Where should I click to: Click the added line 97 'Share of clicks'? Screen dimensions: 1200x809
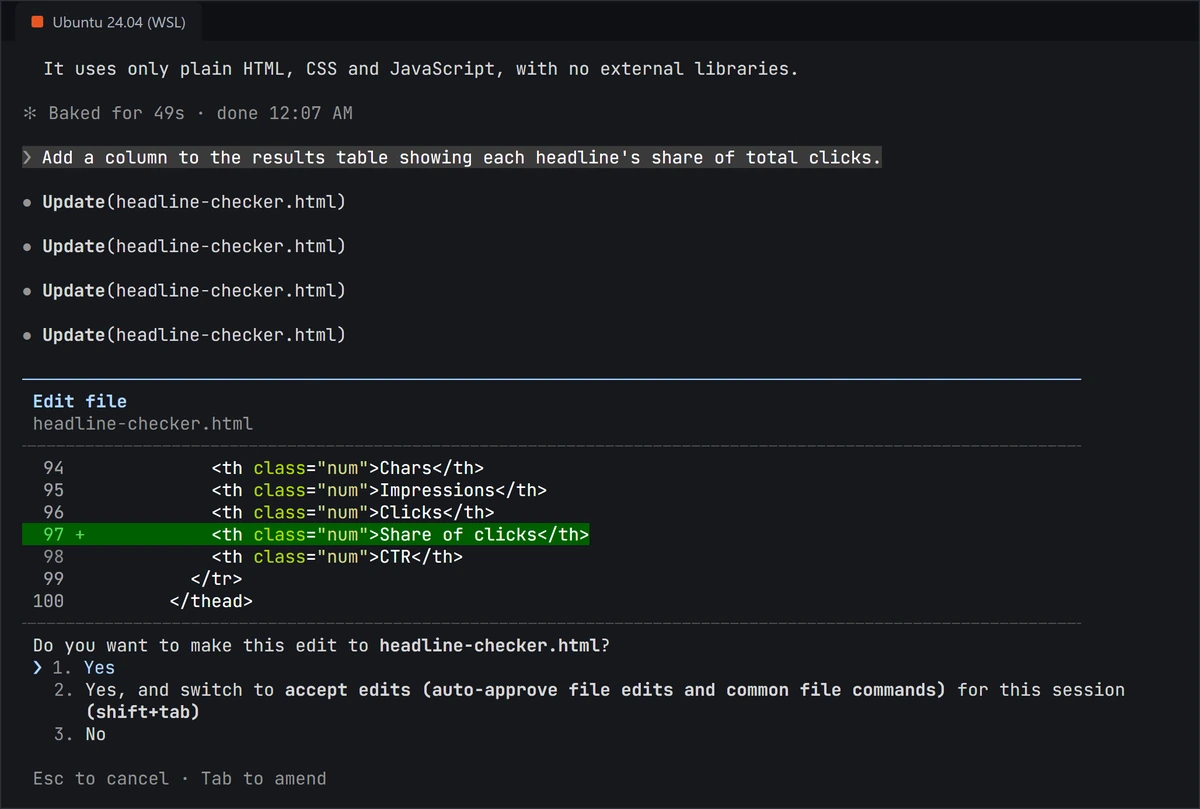click(306, 535)
